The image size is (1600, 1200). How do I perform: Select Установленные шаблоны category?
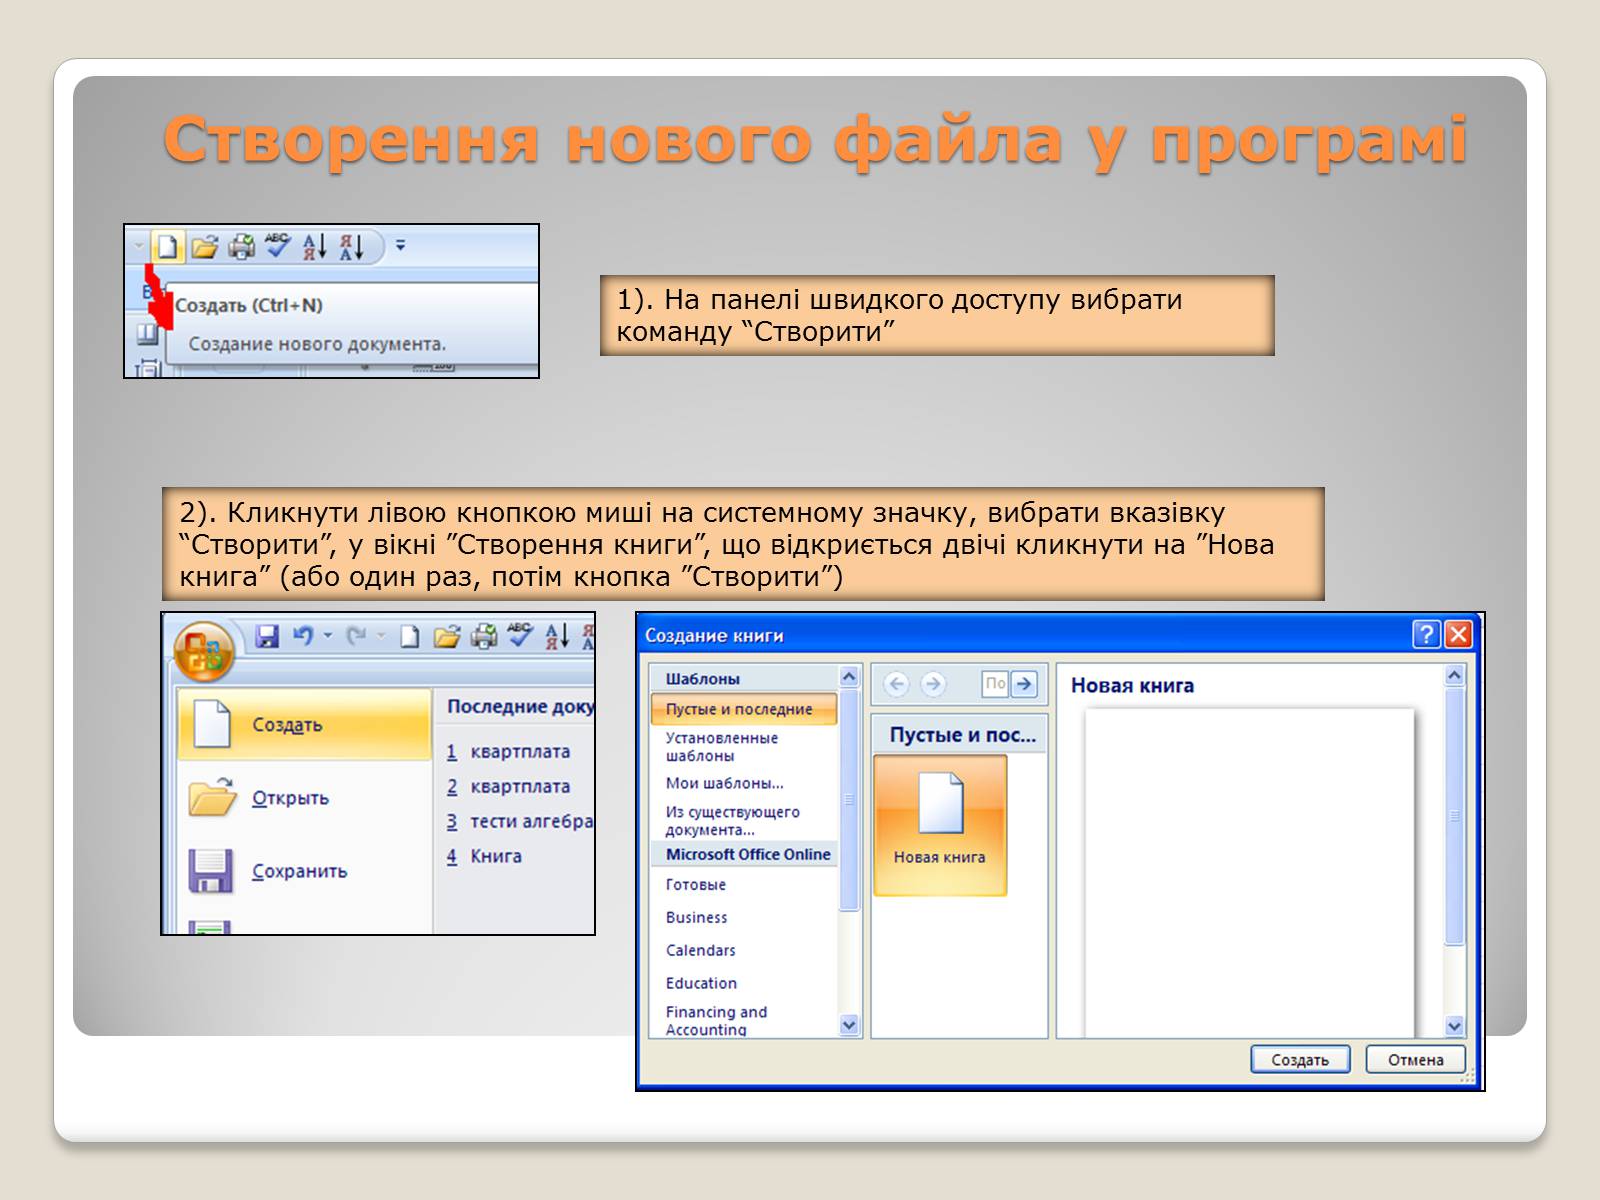tap(744, 747)
